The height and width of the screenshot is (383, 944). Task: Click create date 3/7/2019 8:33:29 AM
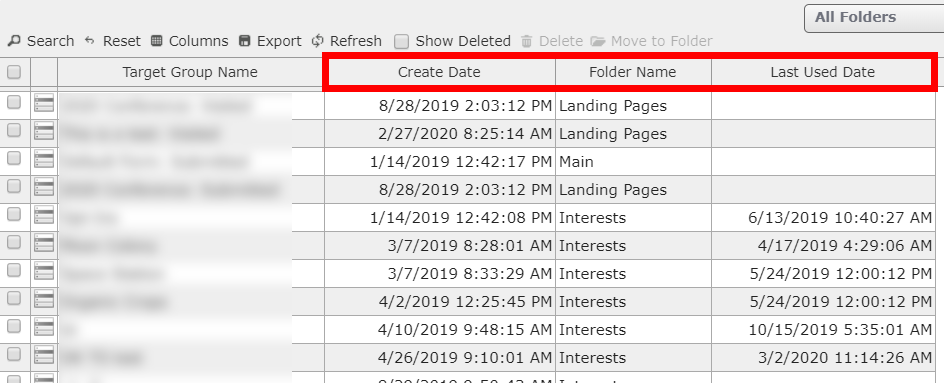click(470, 273)
